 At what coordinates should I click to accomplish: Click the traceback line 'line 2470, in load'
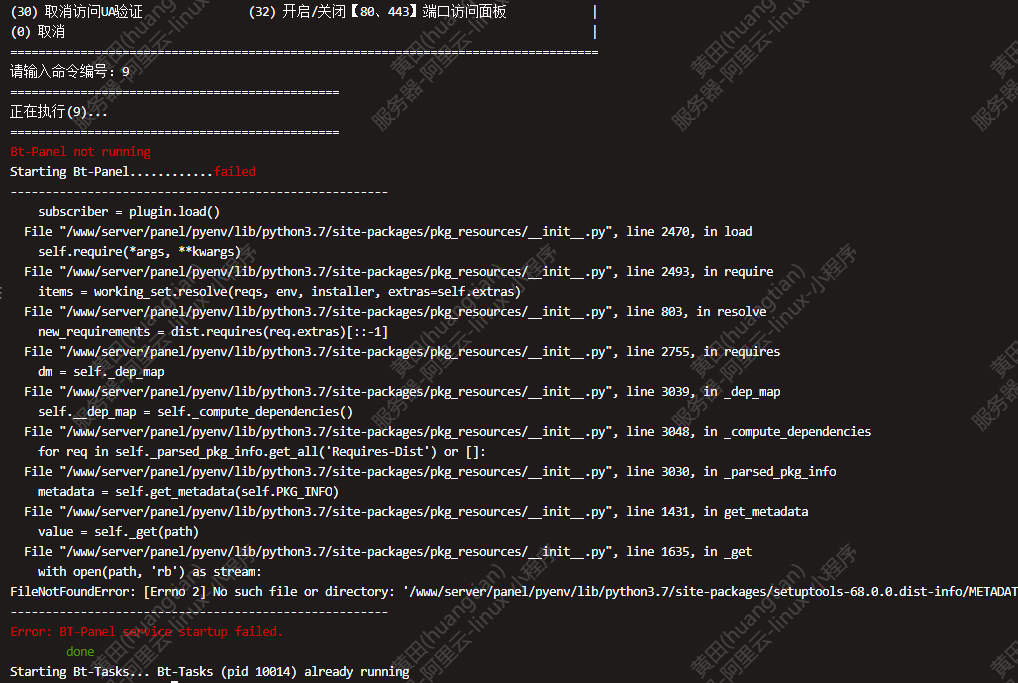coord(388,232)
